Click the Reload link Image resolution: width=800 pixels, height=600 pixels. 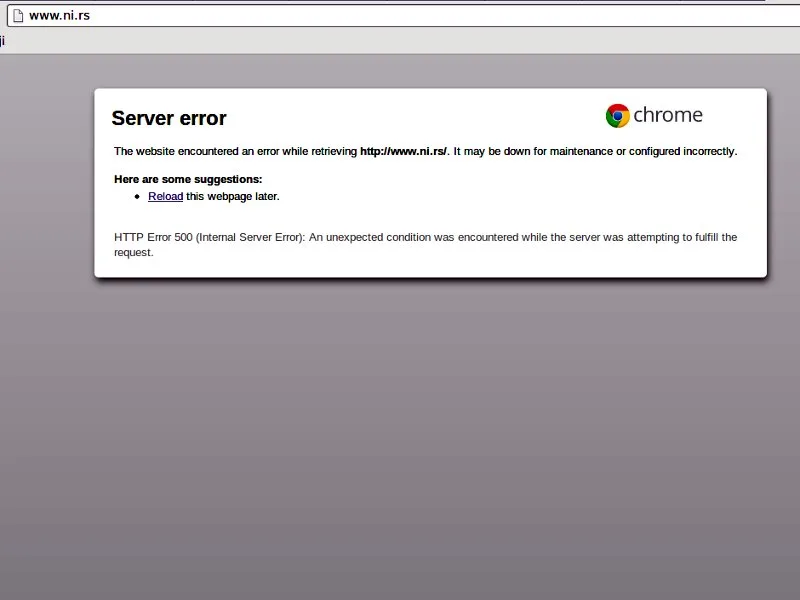click(165, 197)
